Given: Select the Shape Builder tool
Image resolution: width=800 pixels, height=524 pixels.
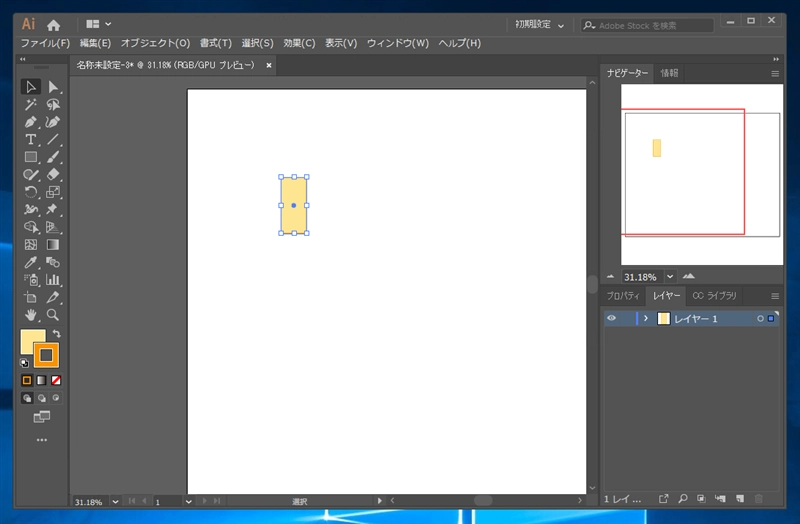Looking at the screenshot, I should point(31,227).
